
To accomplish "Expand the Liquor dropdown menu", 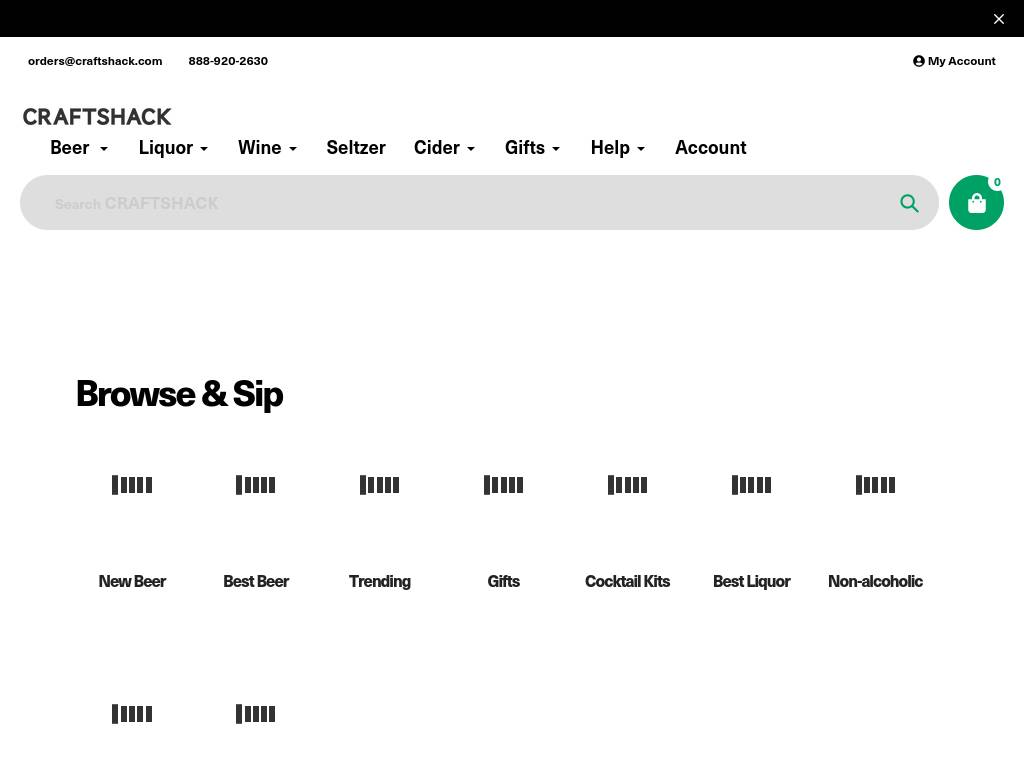I will pos(173,147).
